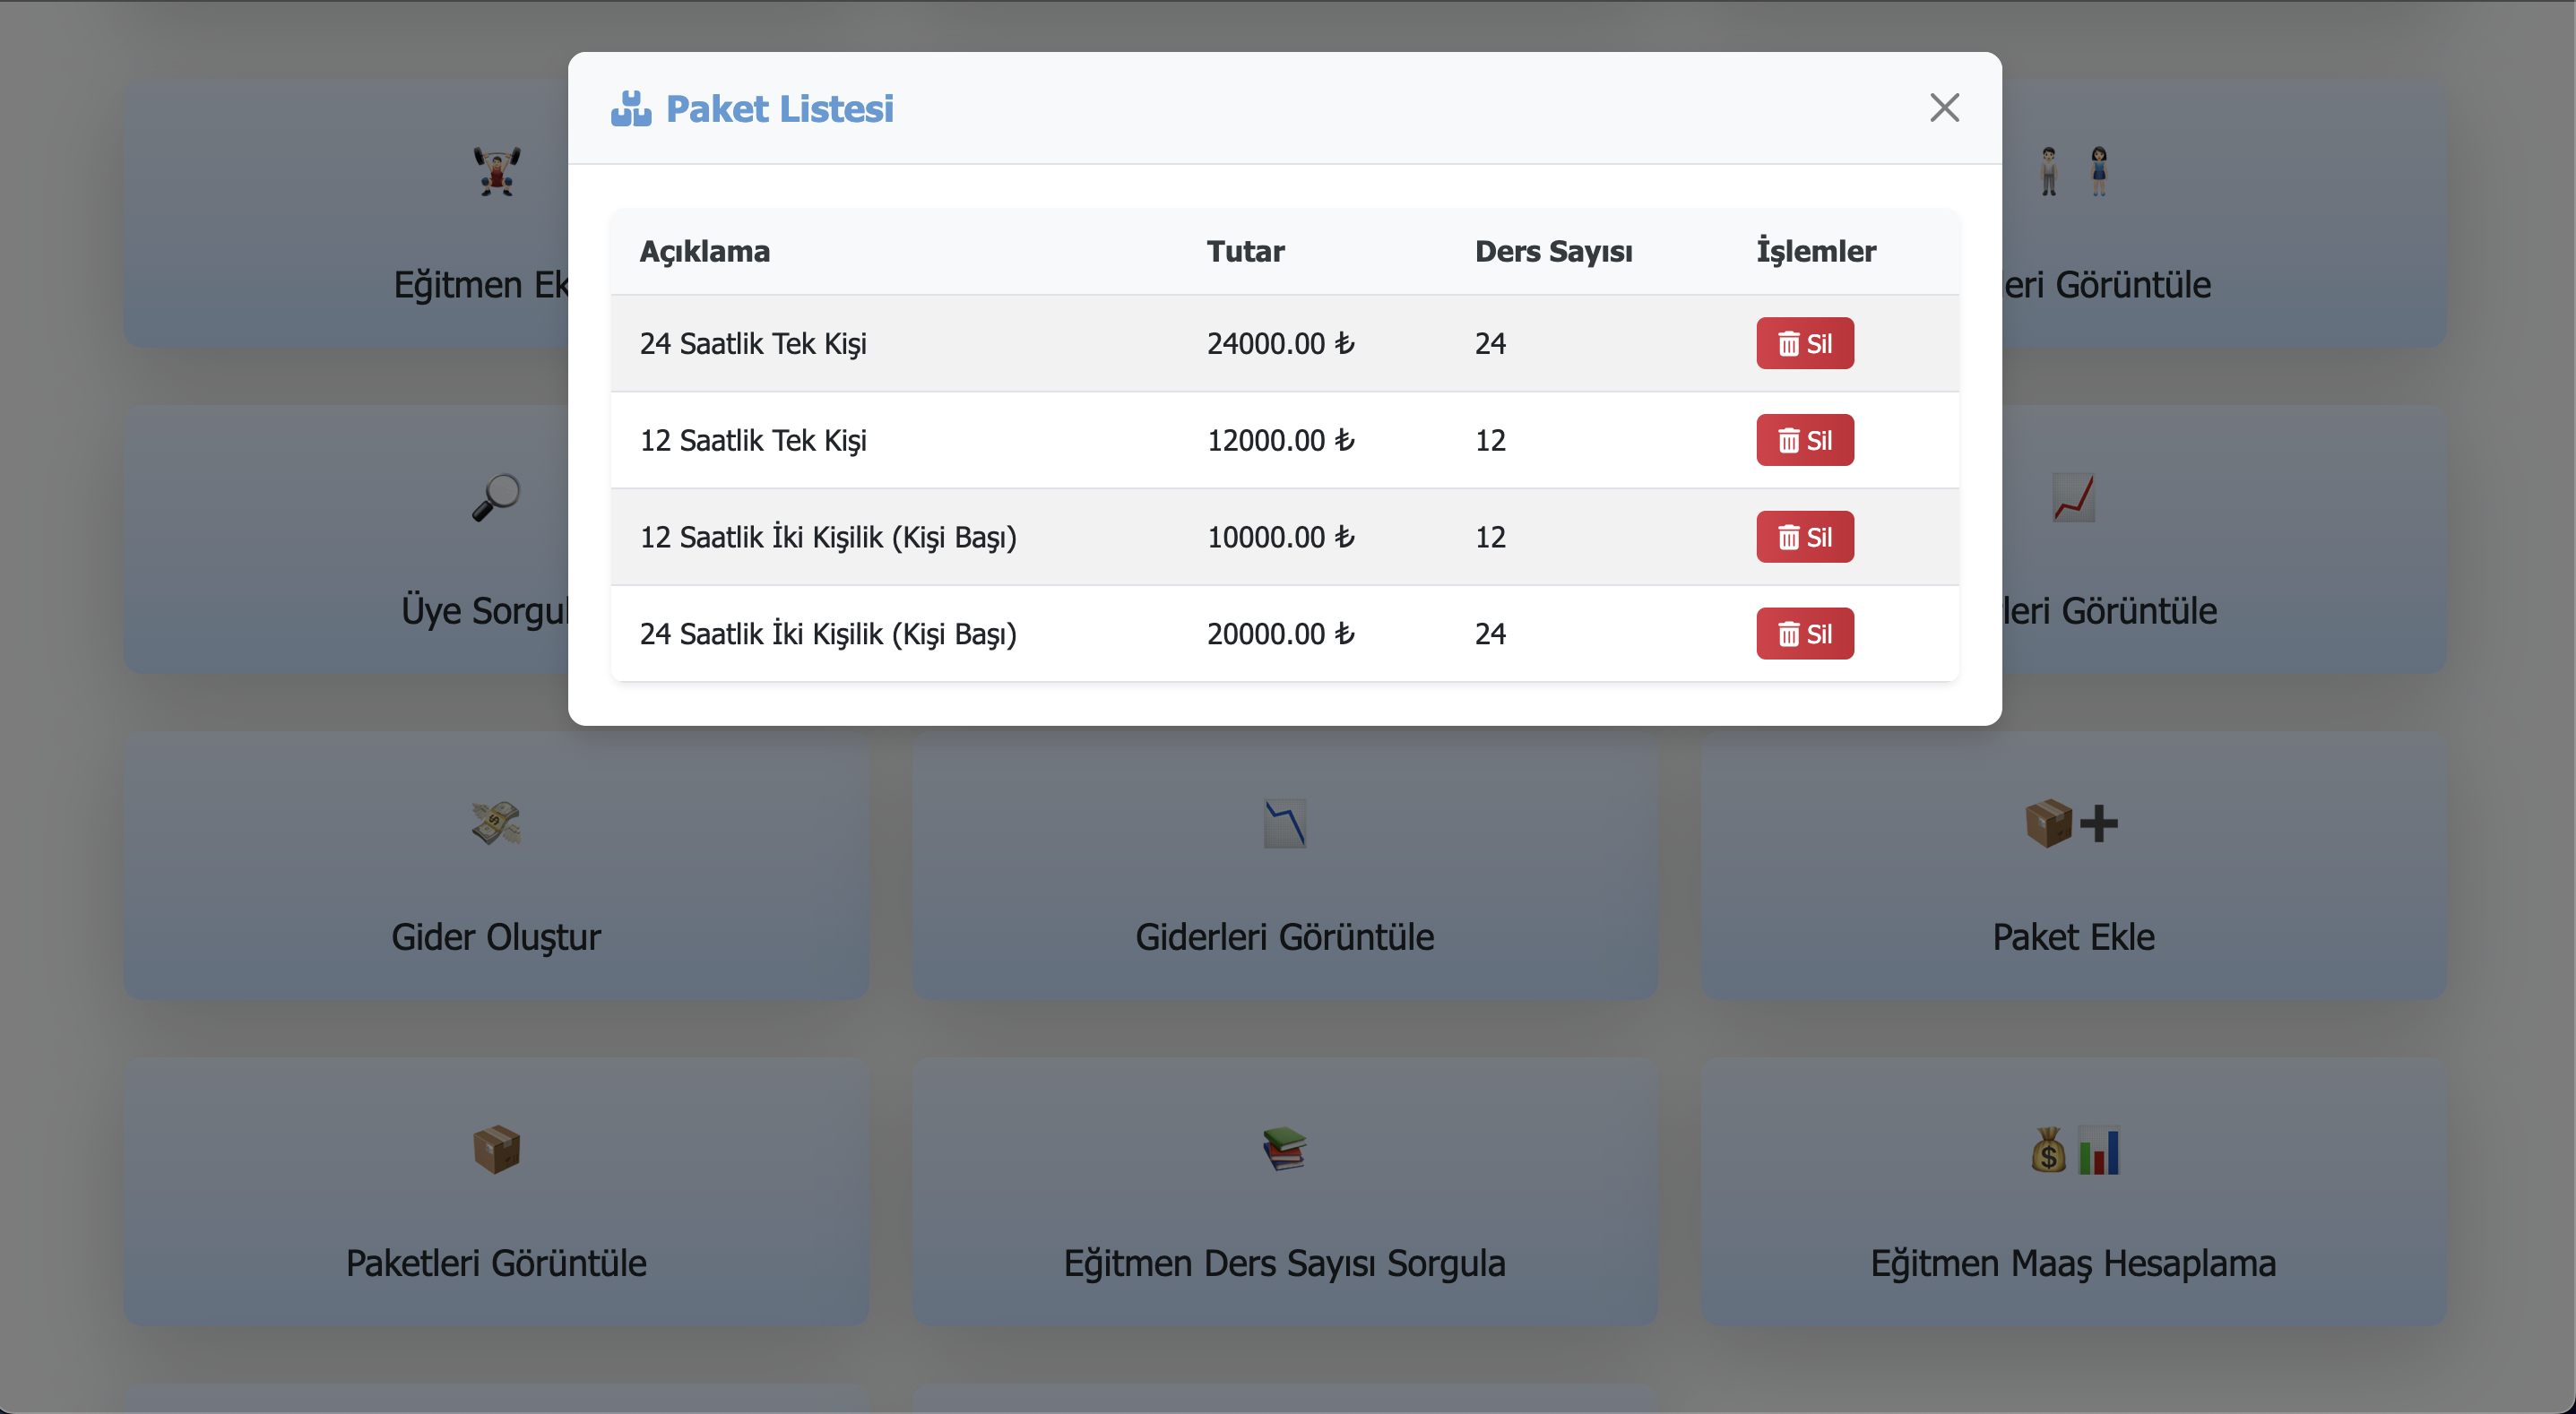Click the Paket Listesi boxes icon
The height and width of the screenshot is (1414, 2576).
[630, 108]
